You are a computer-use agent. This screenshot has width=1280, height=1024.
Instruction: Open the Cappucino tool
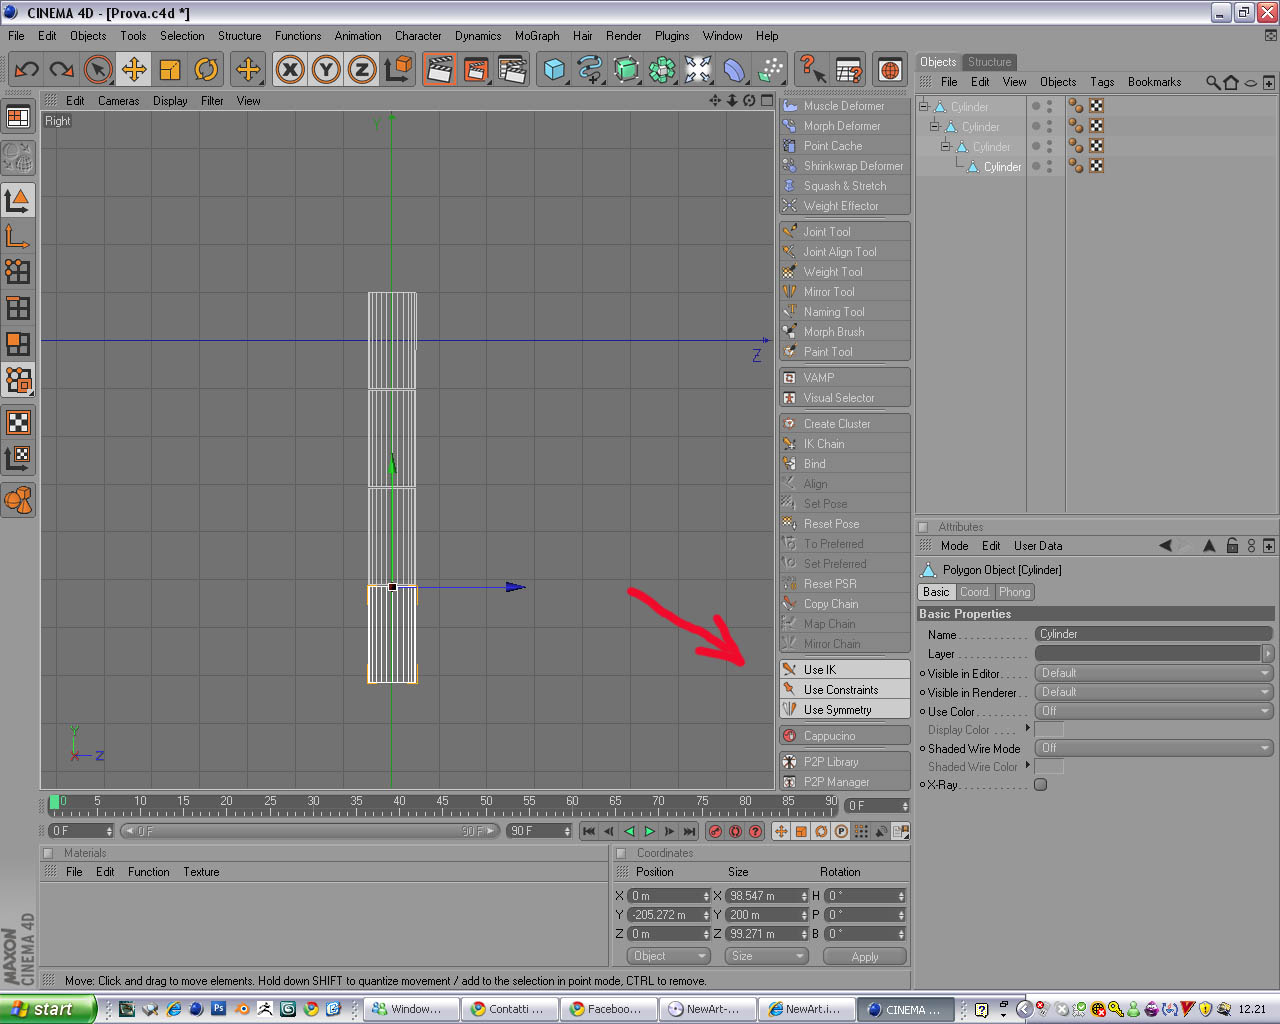[x=845, y=736]
